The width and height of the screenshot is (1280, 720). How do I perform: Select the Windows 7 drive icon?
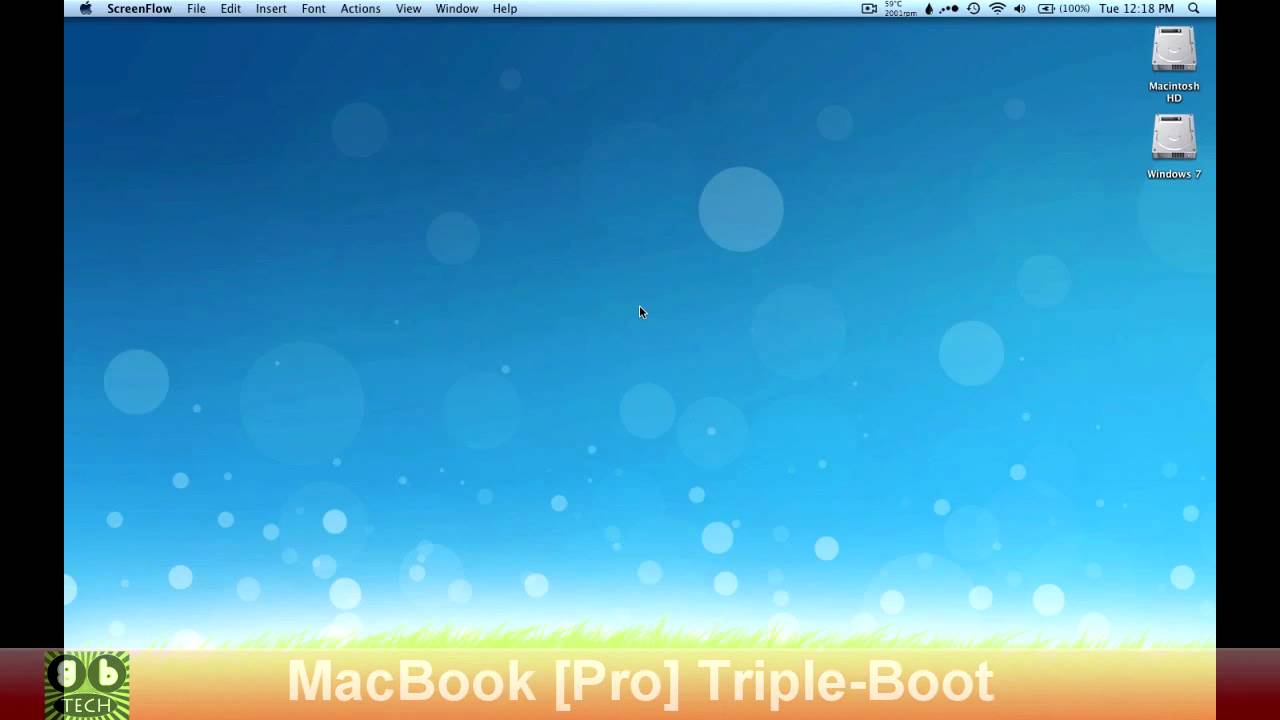coord(1174,137)
